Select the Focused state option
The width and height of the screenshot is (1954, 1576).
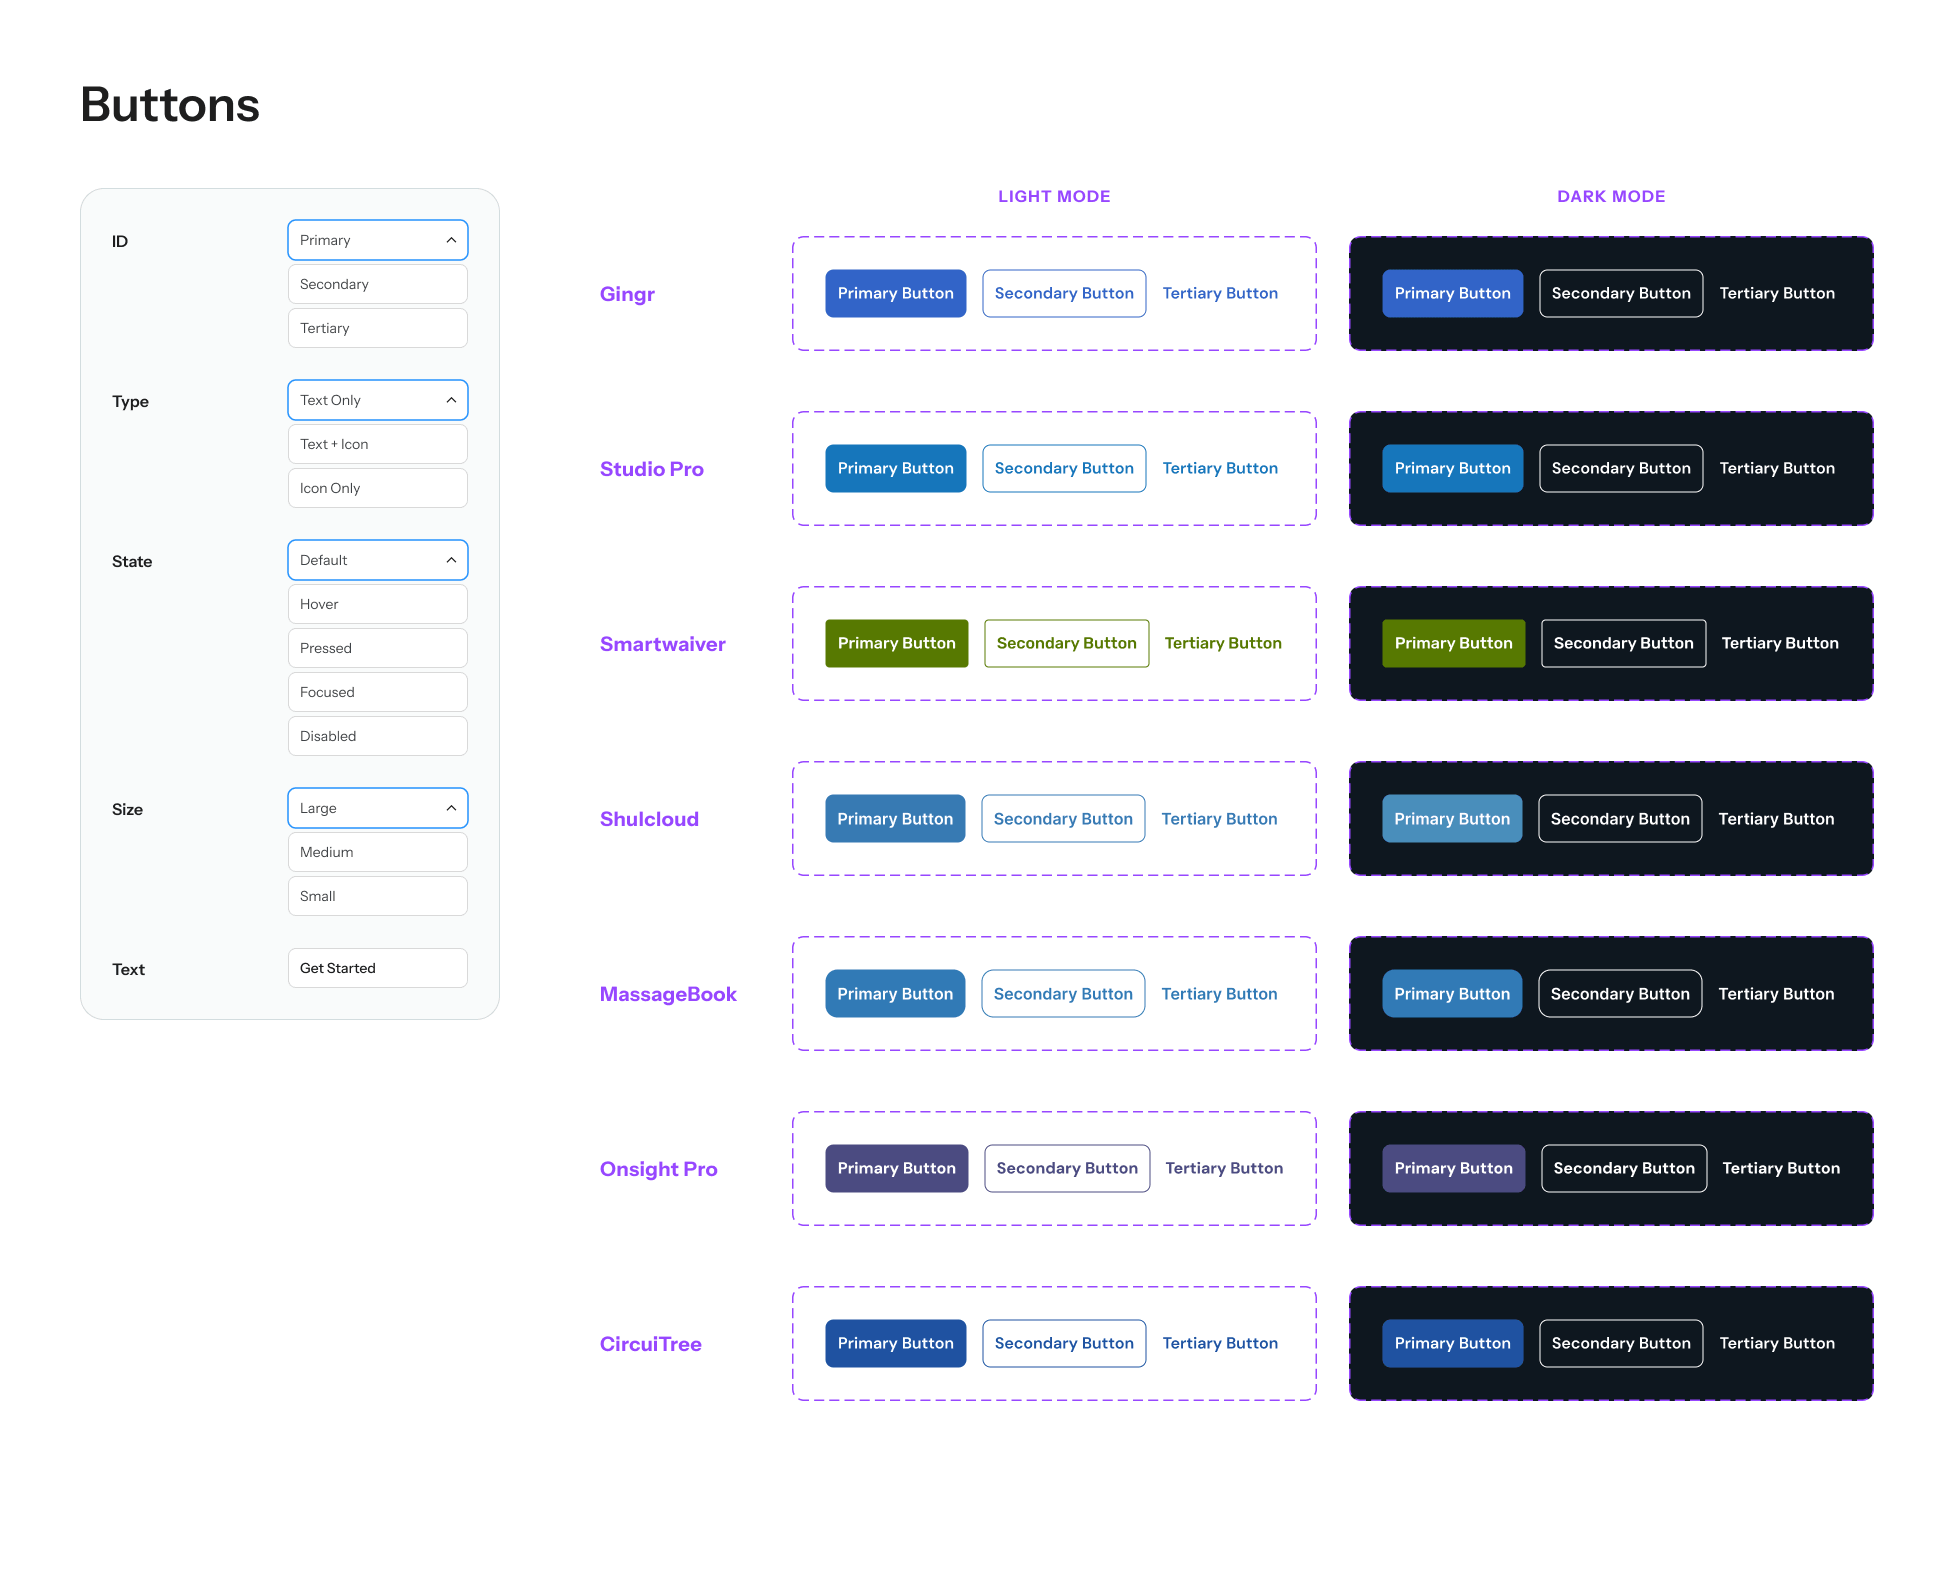pos(378,692)
